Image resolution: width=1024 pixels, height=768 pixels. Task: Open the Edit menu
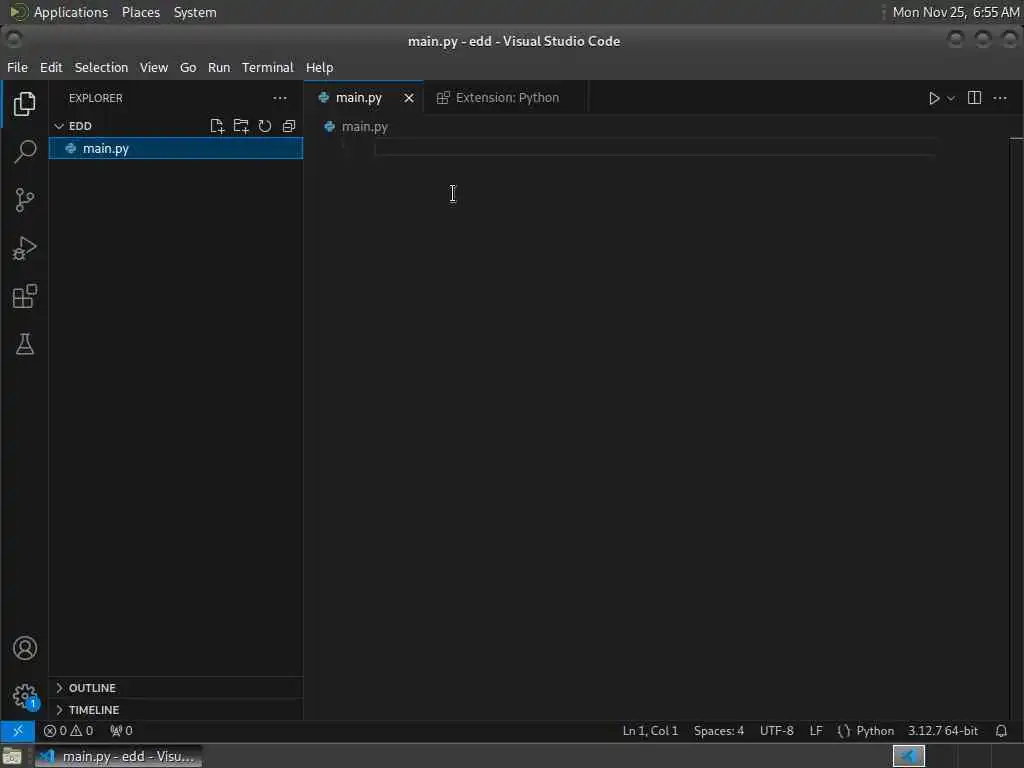click(x=51, y=67)
